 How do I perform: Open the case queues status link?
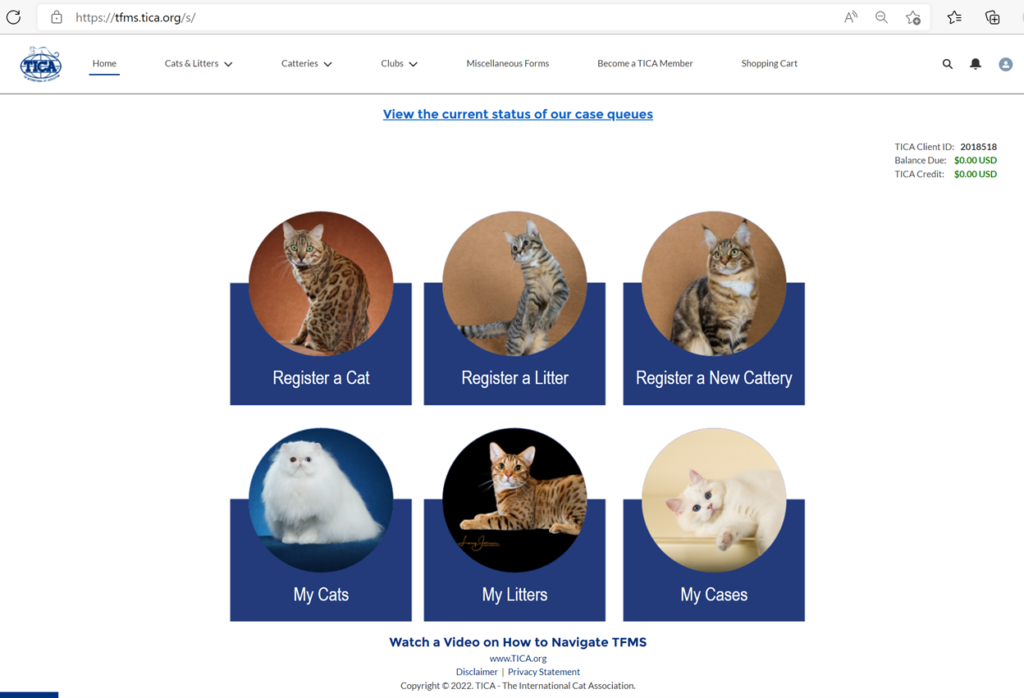pos(518,114)
